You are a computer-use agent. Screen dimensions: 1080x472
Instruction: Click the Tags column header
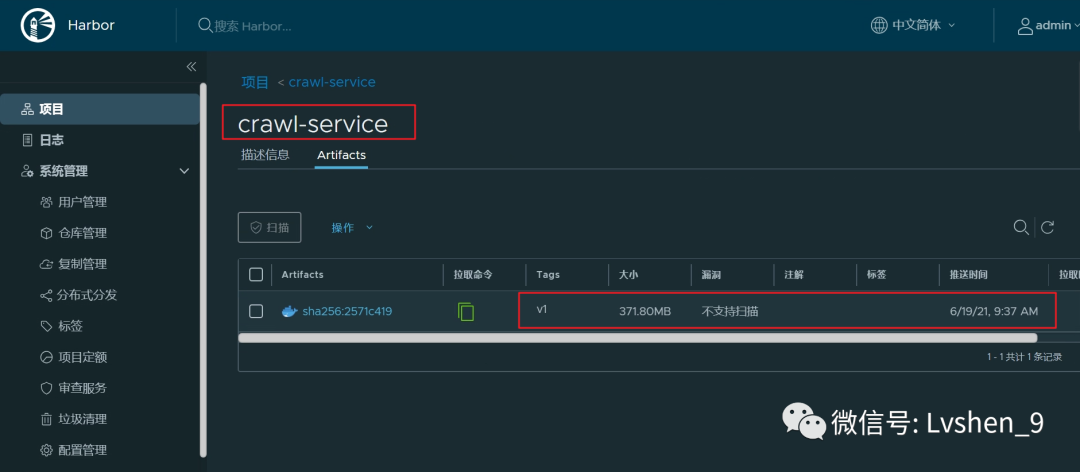coord(548,274)
